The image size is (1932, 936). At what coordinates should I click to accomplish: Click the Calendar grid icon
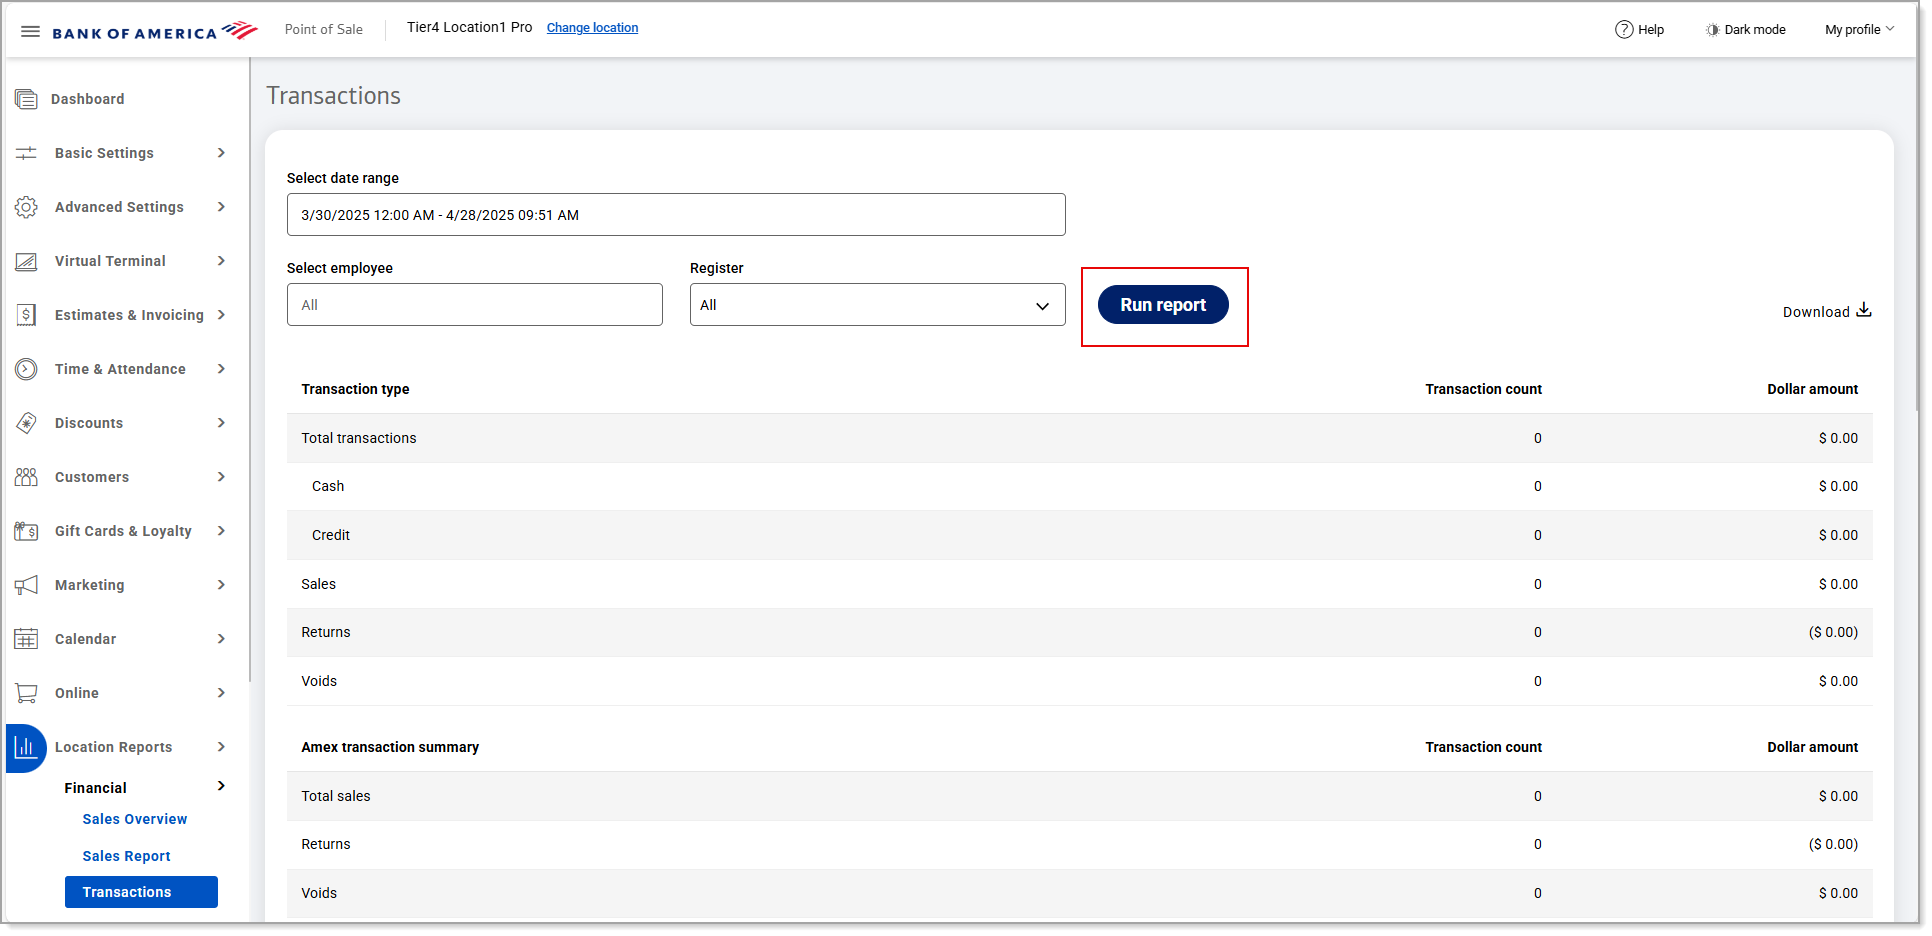26,639
